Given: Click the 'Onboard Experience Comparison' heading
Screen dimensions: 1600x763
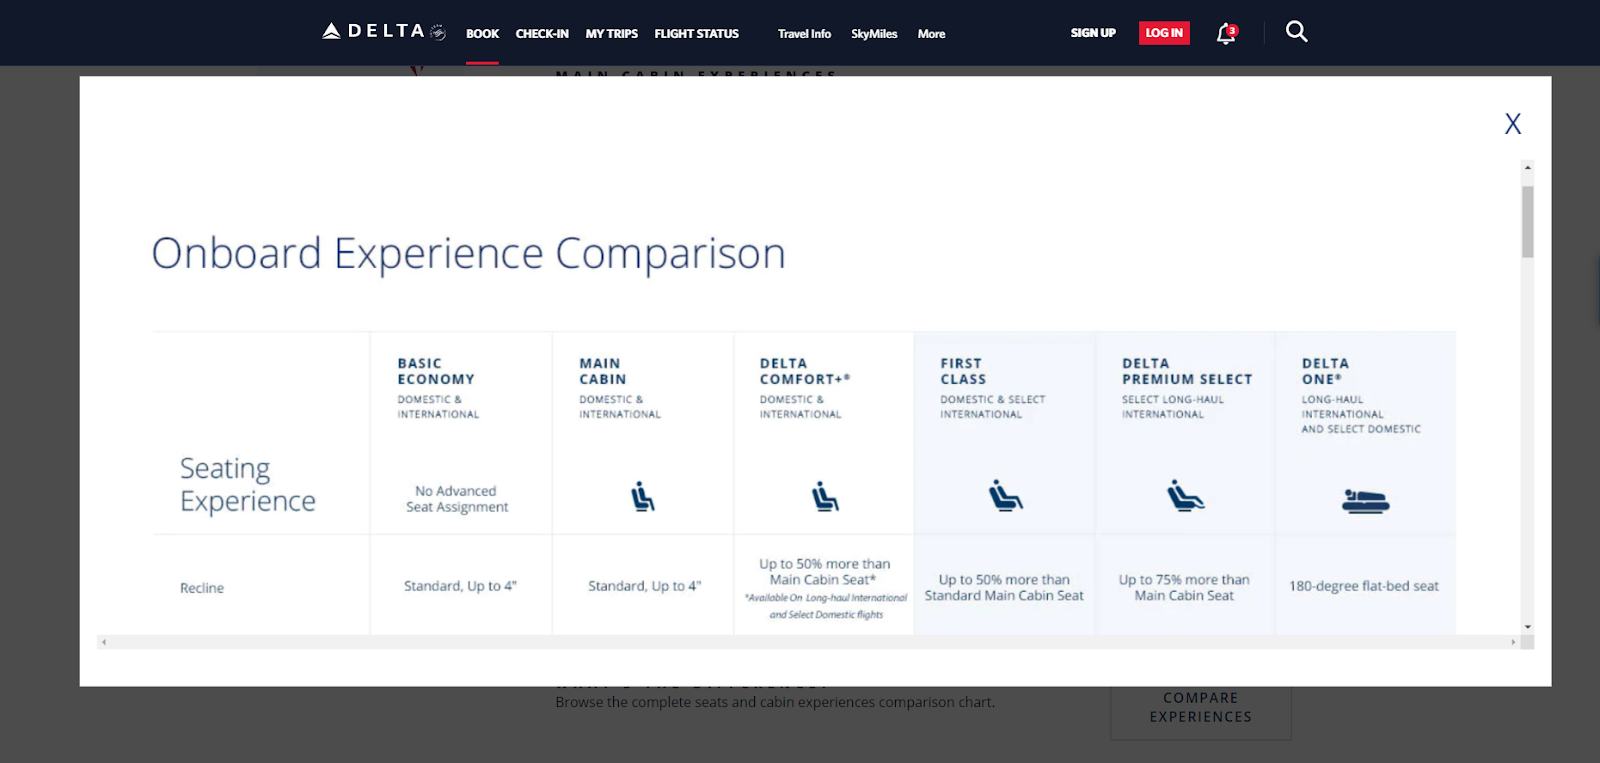Looking at the screenshot, I should tap(469, 253).
